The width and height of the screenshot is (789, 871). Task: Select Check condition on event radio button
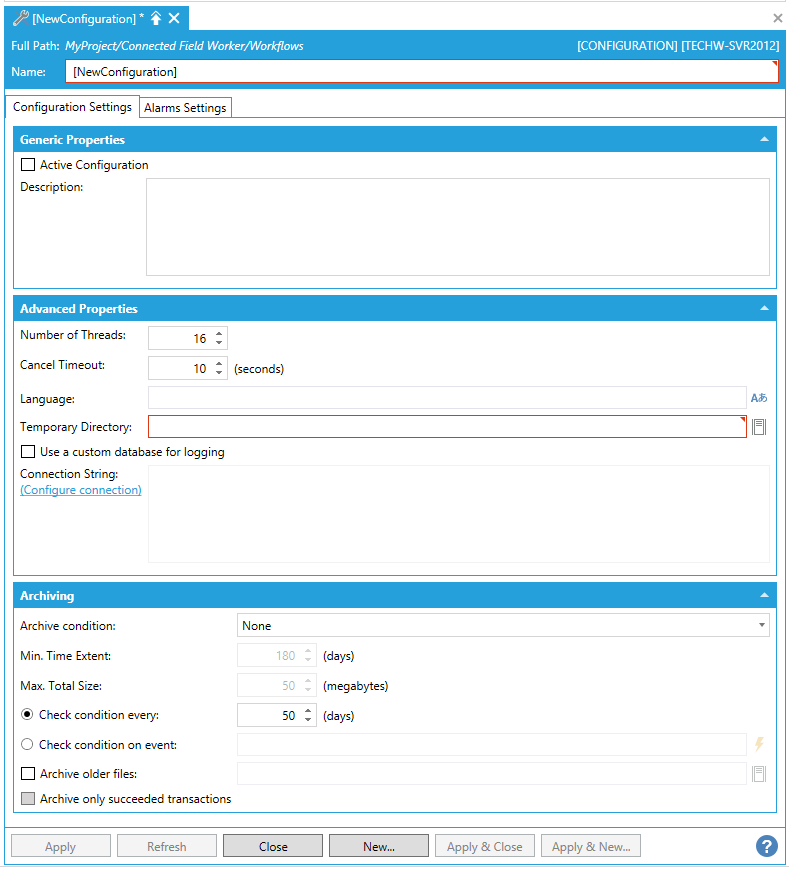point(27,744)
